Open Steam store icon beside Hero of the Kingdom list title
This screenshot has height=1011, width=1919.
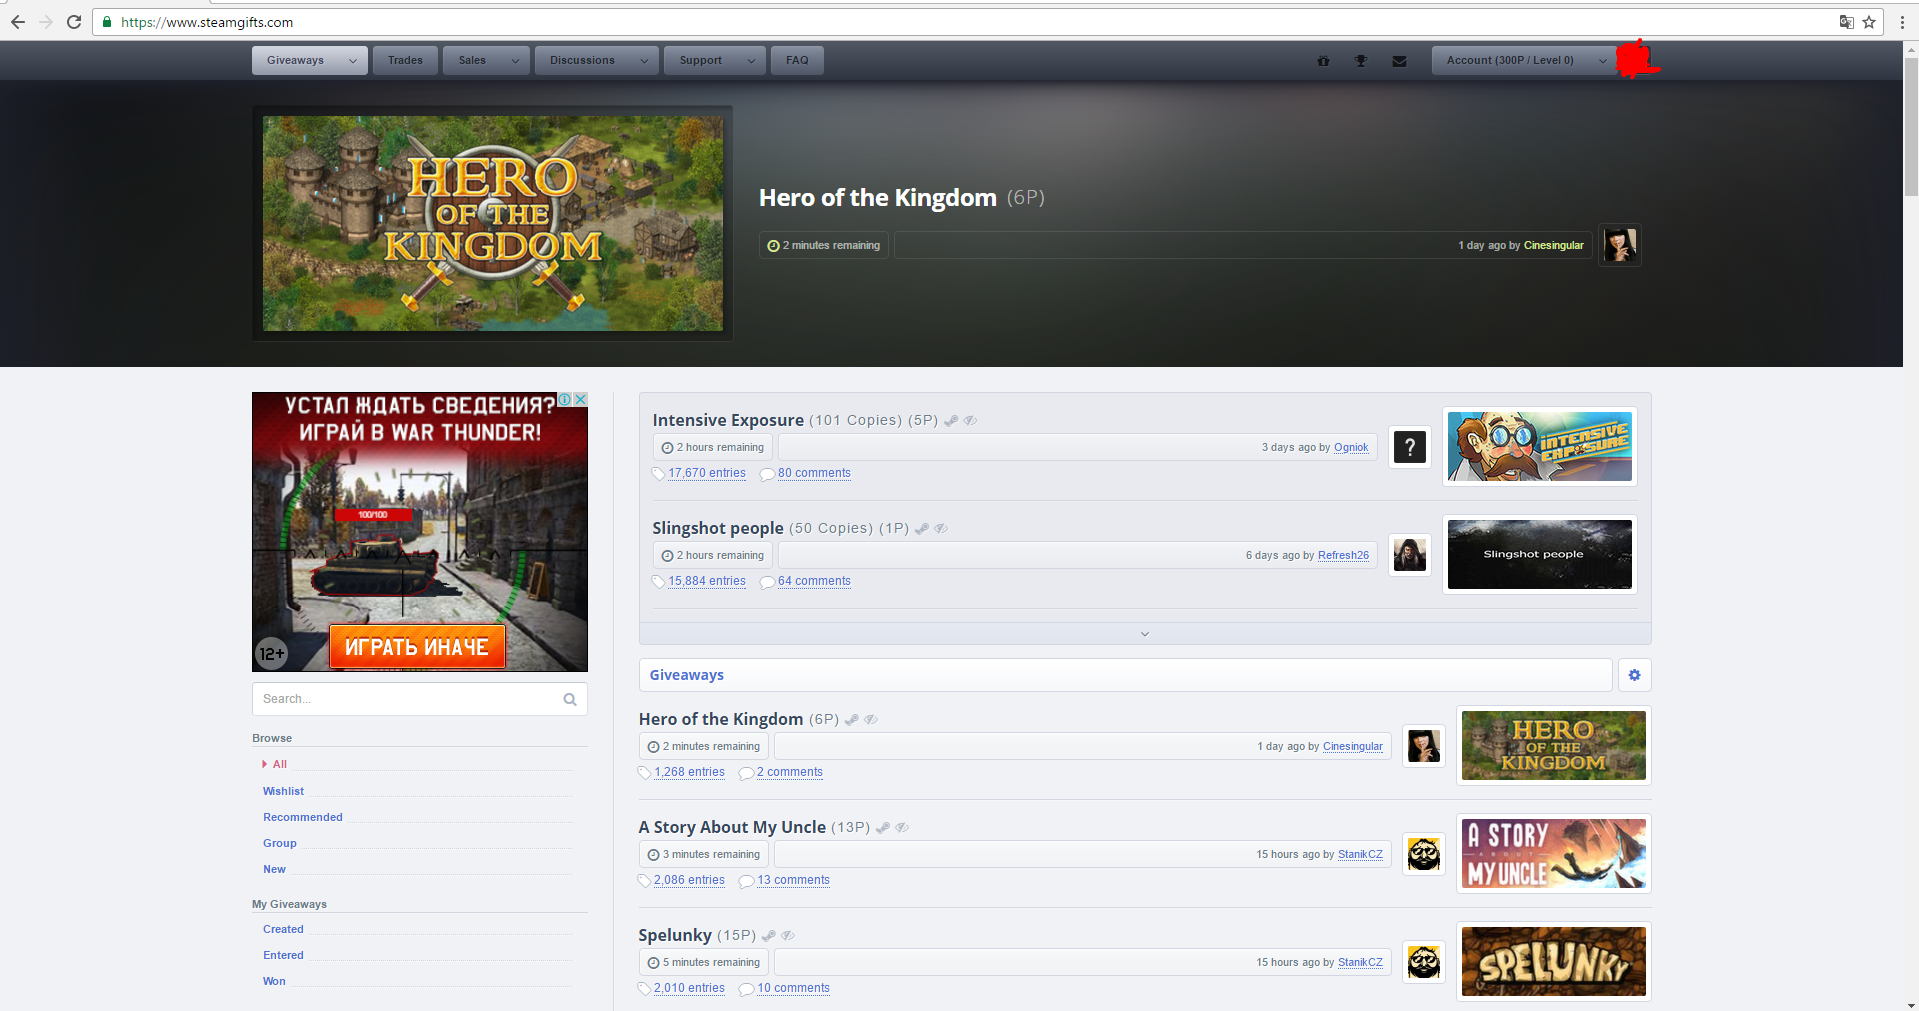(x=852, y=720)
